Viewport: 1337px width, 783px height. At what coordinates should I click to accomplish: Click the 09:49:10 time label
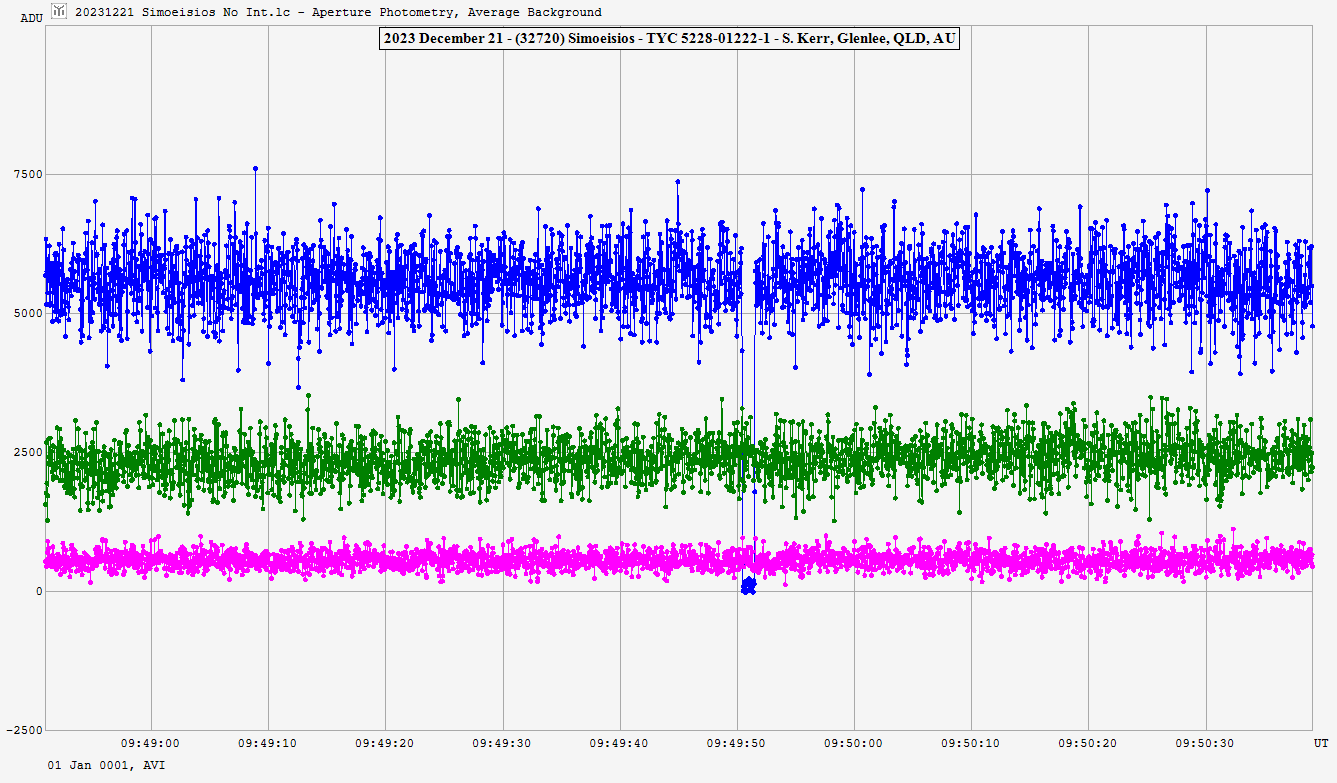268,743
